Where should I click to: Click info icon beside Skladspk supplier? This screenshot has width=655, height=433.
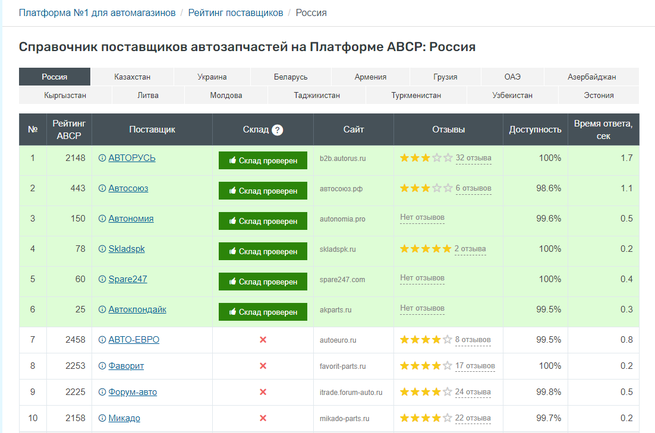pyautogui.click(x=102, y=248)
